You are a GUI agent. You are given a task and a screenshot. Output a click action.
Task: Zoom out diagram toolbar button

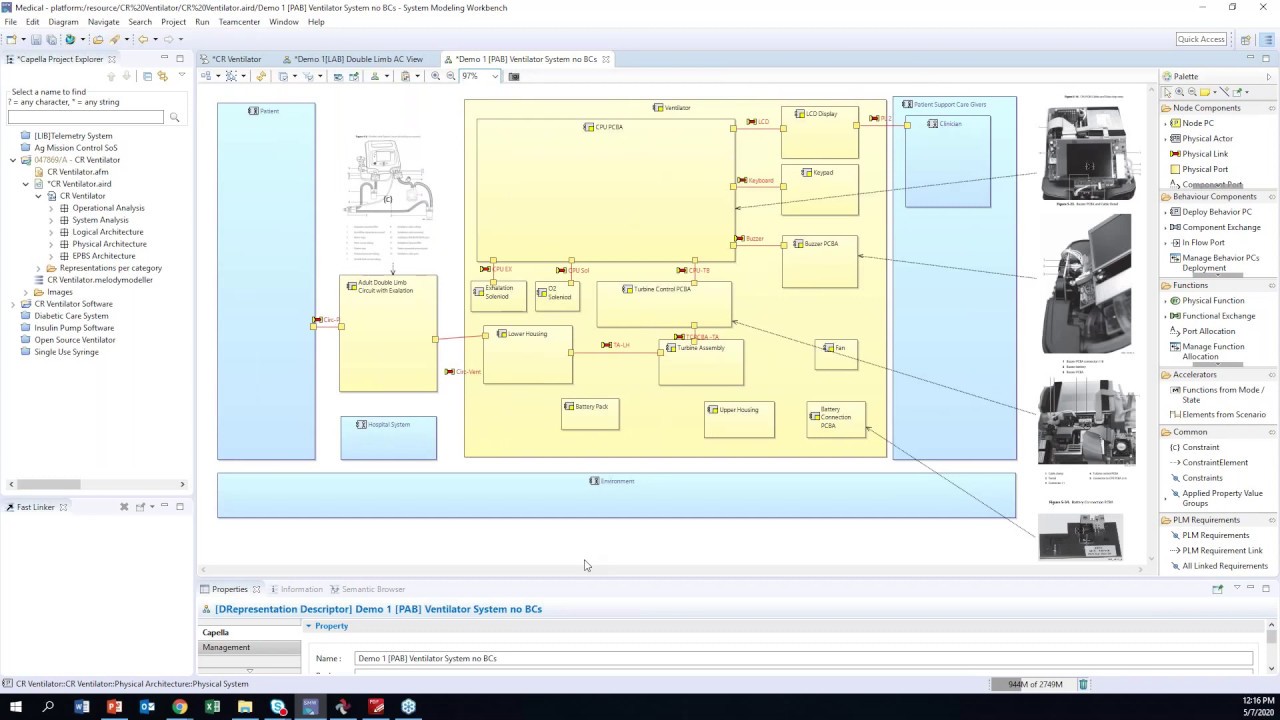[450, 76]
